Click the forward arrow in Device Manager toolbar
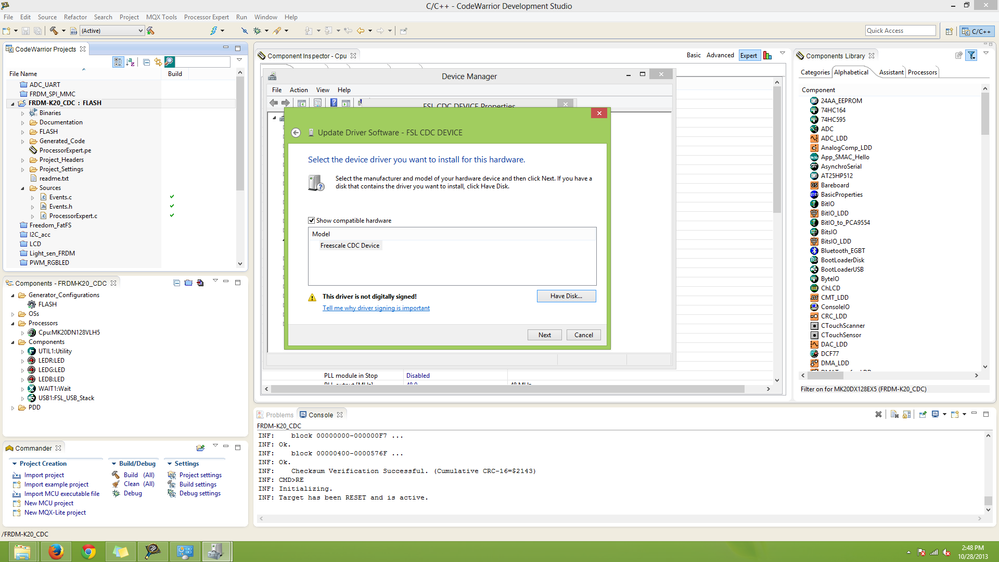The image size is (999, 562). (286, 103)
